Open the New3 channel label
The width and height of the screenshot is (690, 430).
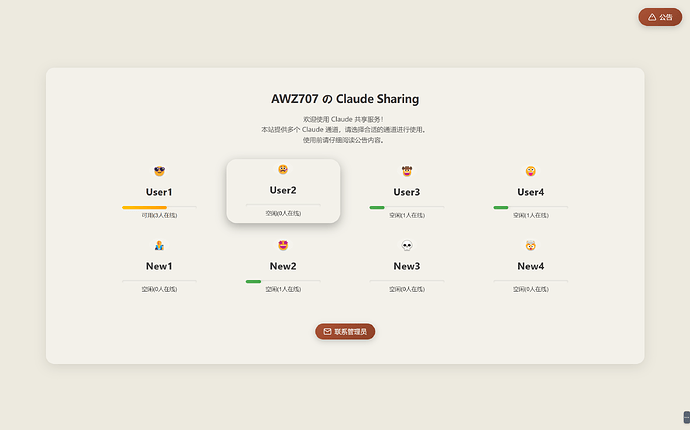click(407, 266)
